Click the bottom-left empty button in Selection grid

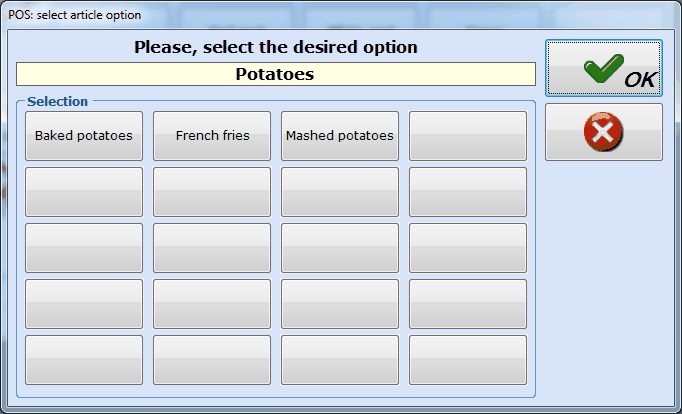coord(84,360)
